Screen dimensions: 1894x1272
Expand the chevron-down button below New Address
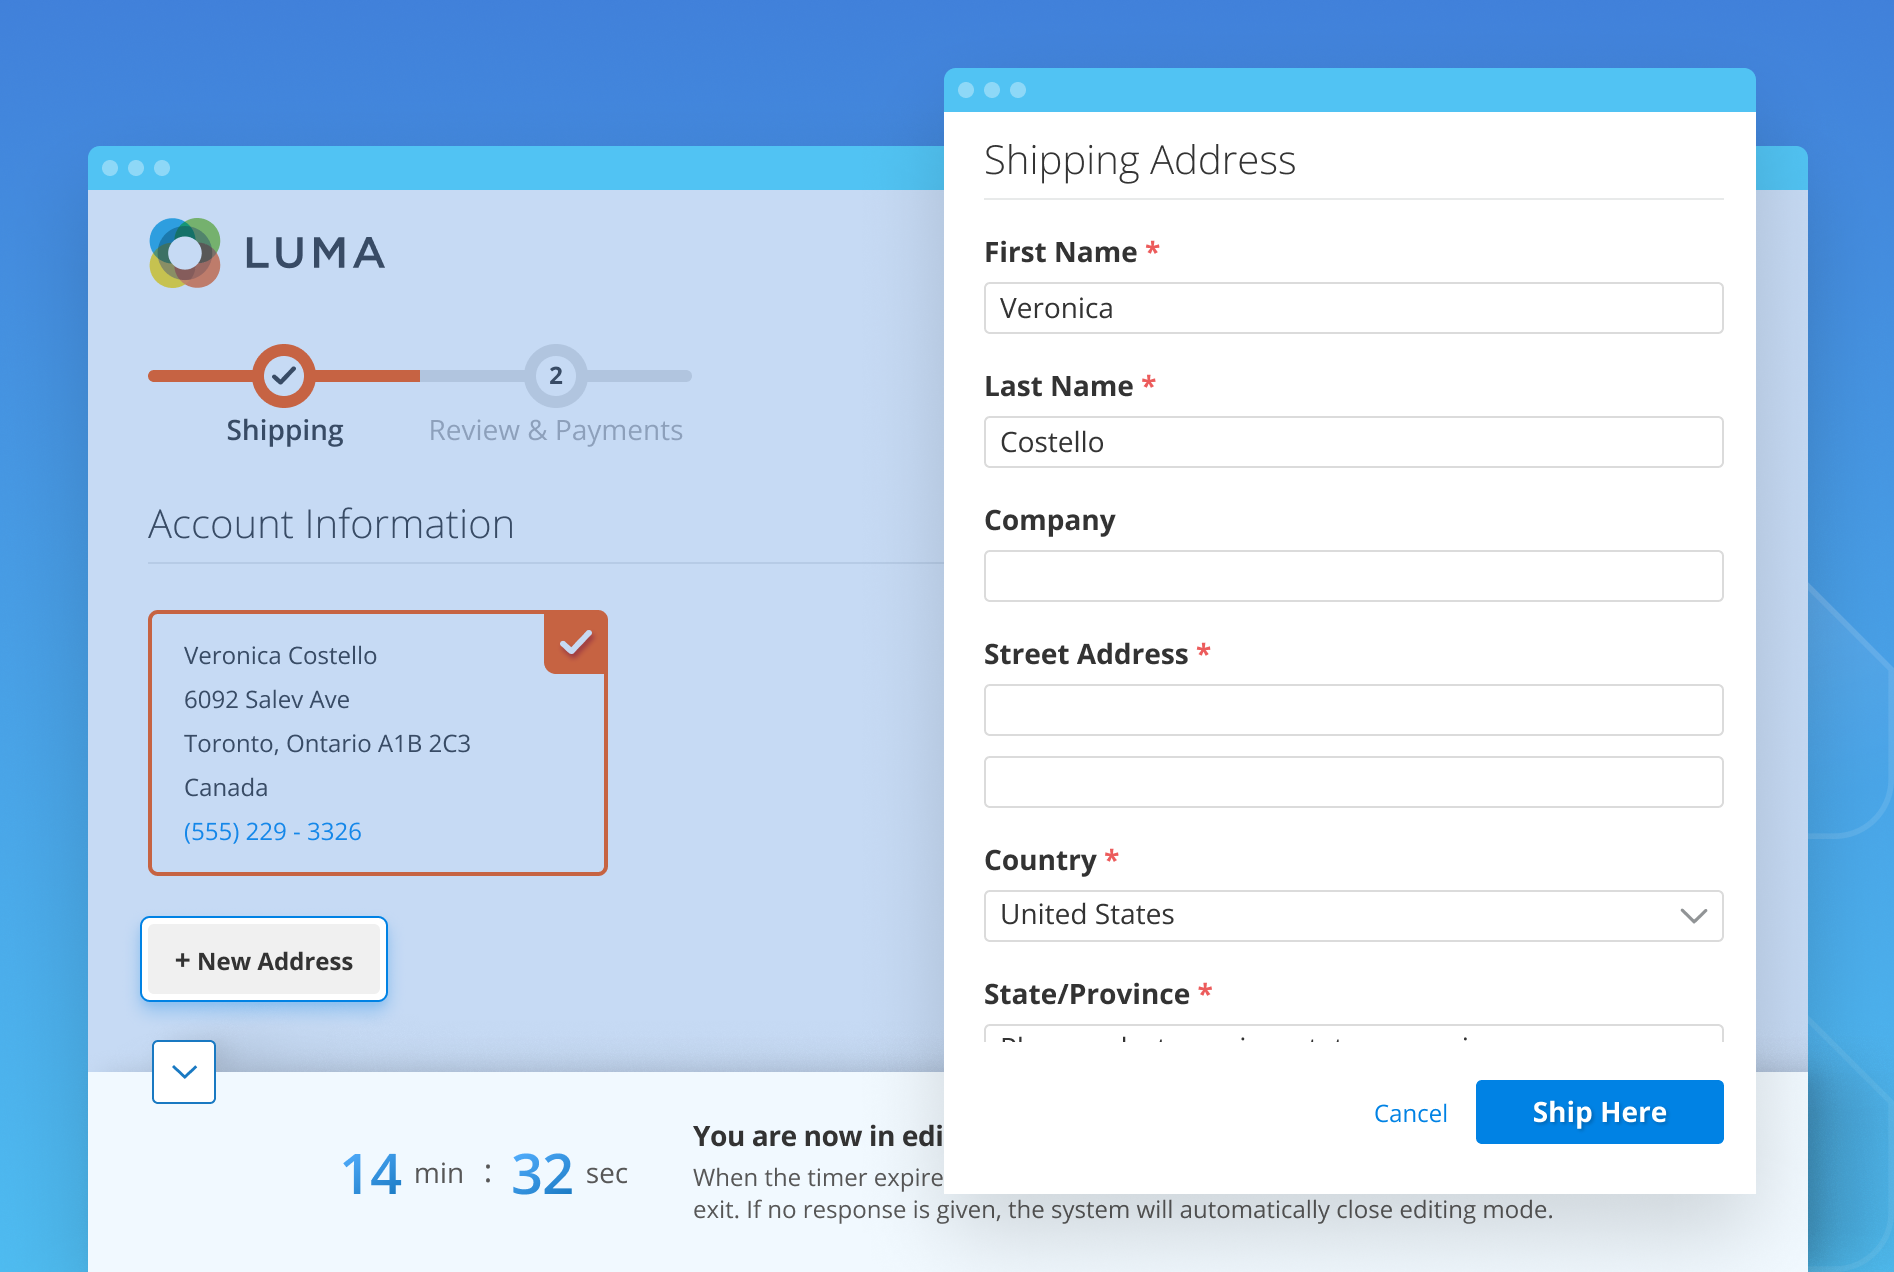[x=184, y=1072]
